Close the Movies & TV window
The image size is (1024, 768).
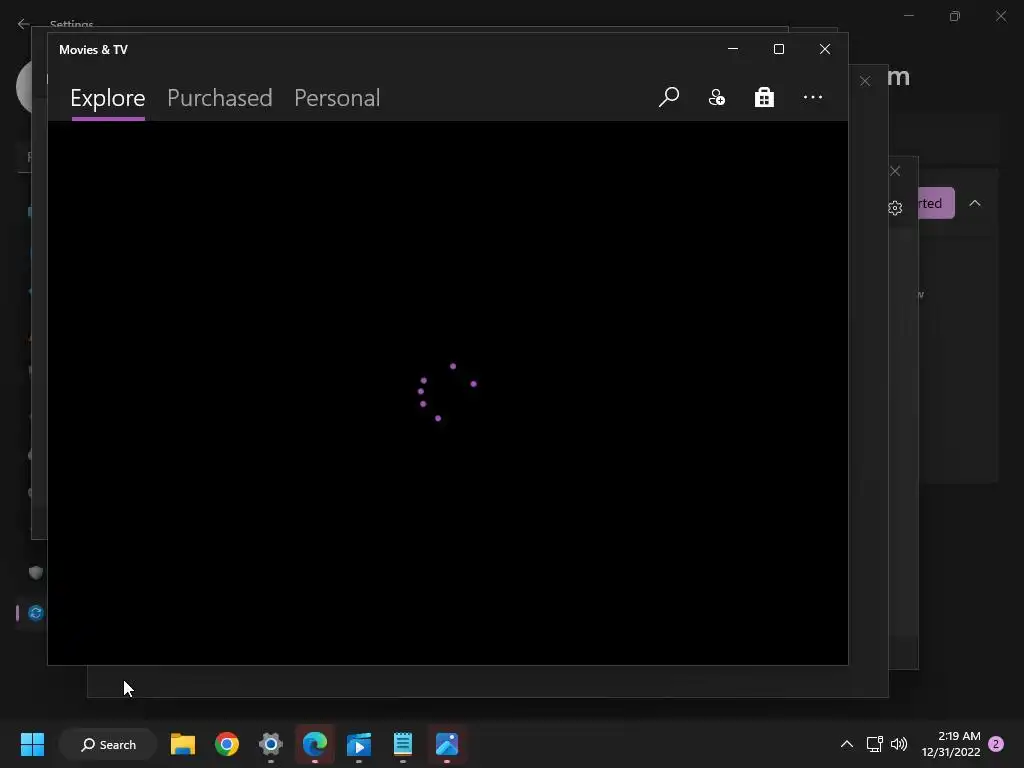coord(825,49)
